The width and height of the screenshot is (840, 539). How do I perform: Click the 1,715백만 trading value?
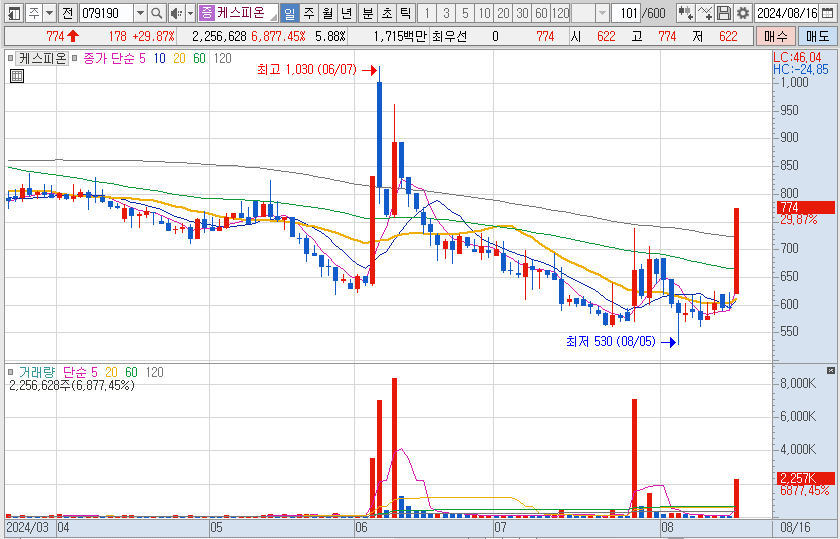pyautogui.click(x=399, y=36)
